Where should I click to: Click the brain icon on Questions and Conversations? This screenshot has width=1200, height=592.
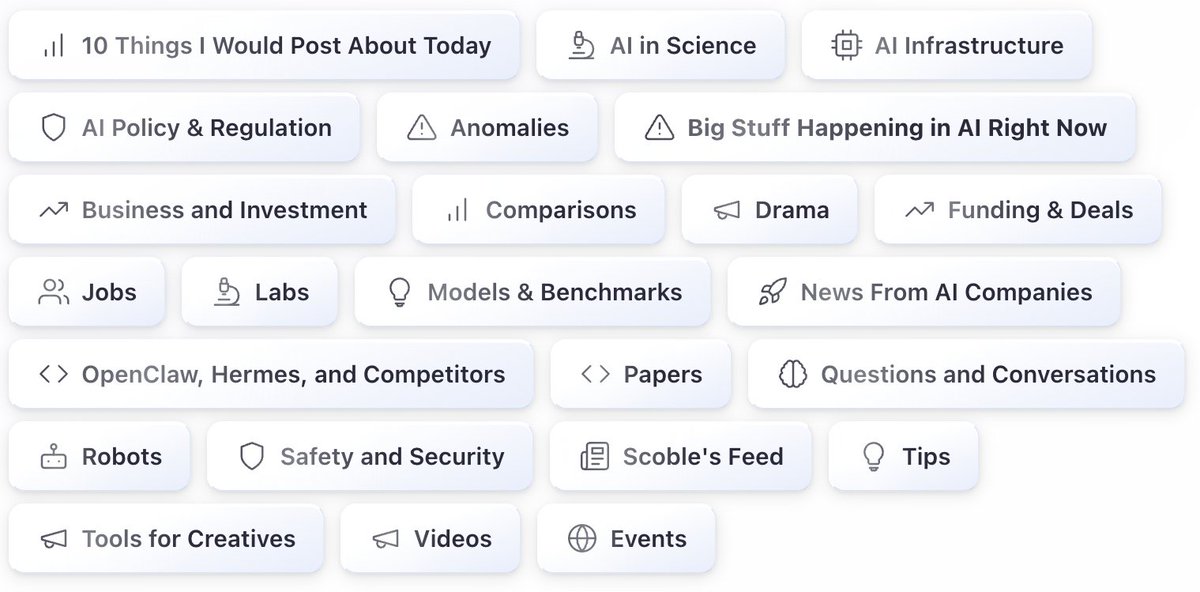[x=792, y=374]
